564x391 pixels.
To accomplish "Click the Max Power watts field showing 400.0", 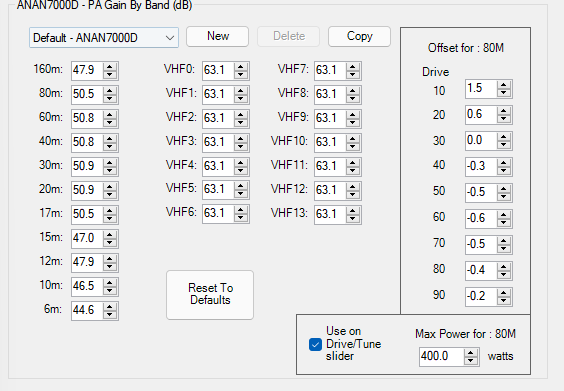I will pyautogui.click(x=442, y=356).
